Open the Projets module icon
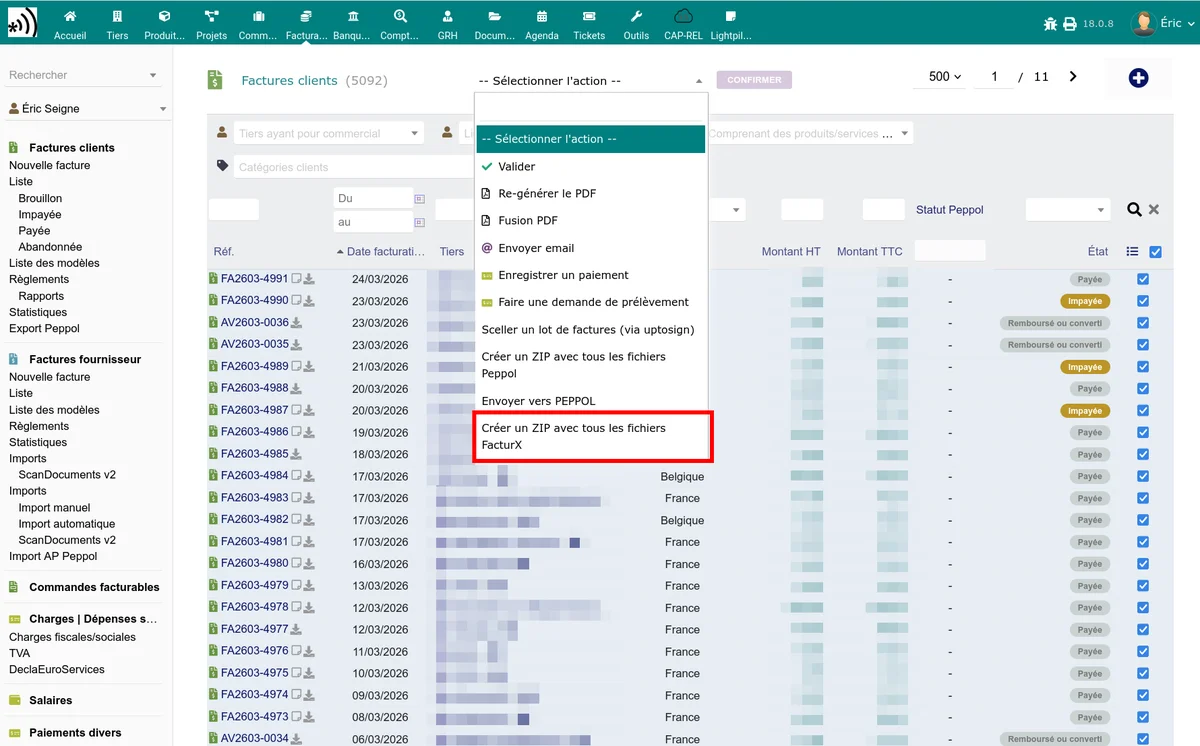 [x=211, y=17]
